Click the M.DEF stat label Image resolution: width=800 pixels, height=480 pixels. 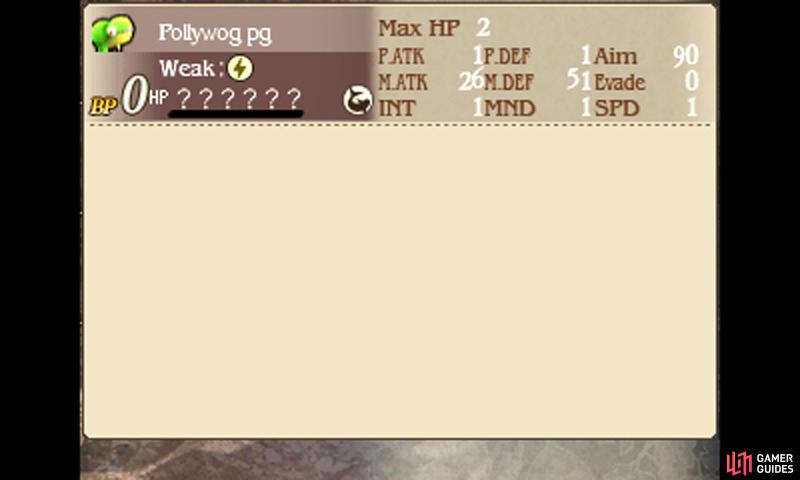pyautogui.click(x=509, y=82)
